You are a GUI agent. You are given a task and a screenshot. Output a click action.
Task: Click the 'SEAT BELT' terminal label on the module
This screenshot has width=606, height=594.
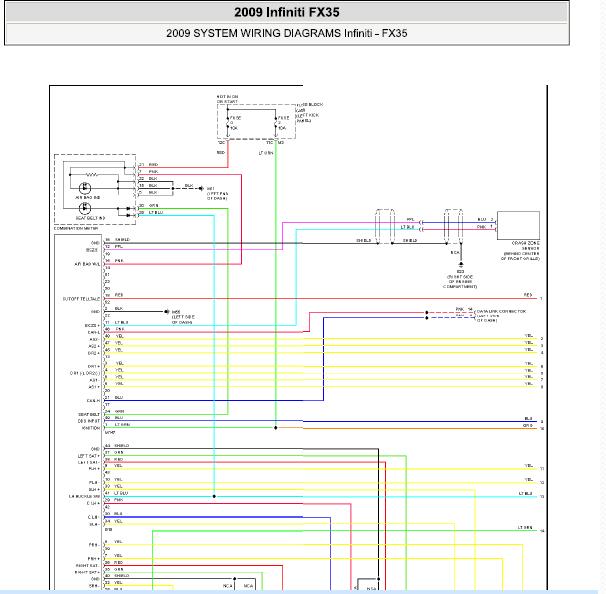89,414
